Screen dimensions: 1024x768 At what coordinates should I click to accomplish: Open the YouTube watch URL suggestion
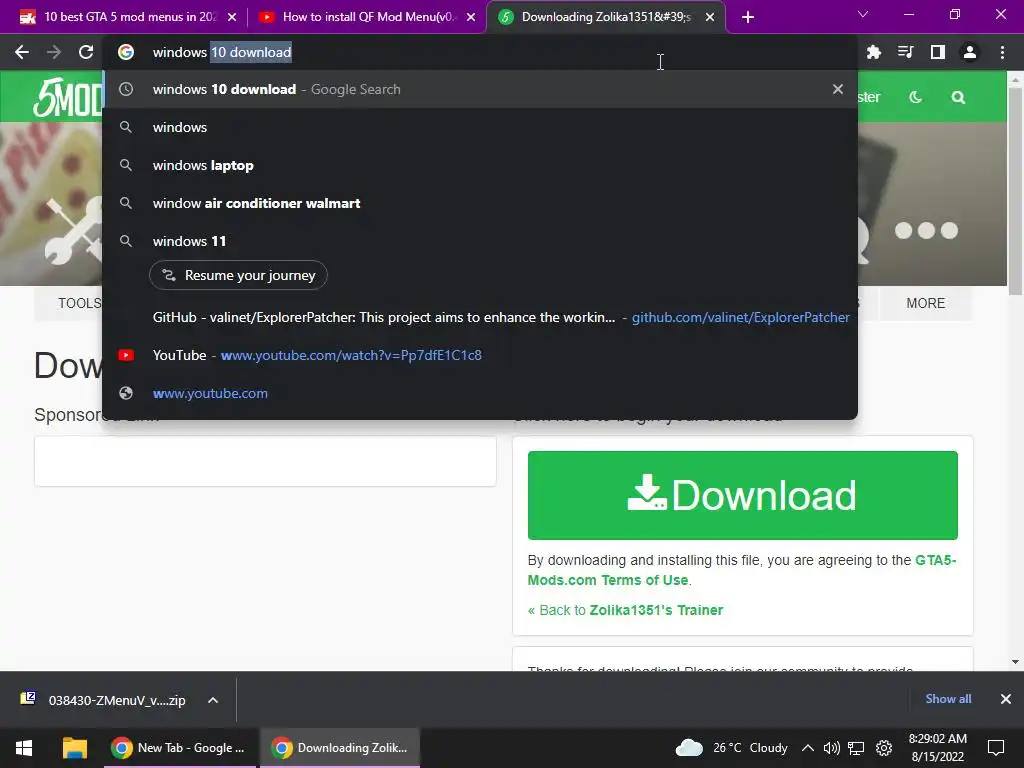click(480, 355)
